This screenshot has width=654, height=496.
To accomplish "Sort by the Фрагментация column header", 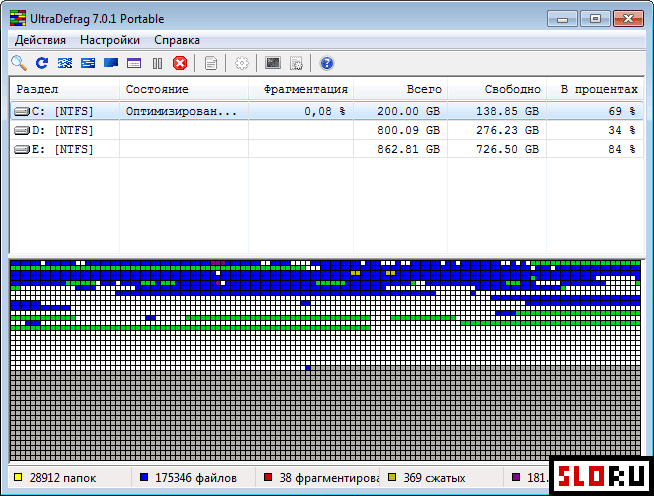I will tap(301, 89).
